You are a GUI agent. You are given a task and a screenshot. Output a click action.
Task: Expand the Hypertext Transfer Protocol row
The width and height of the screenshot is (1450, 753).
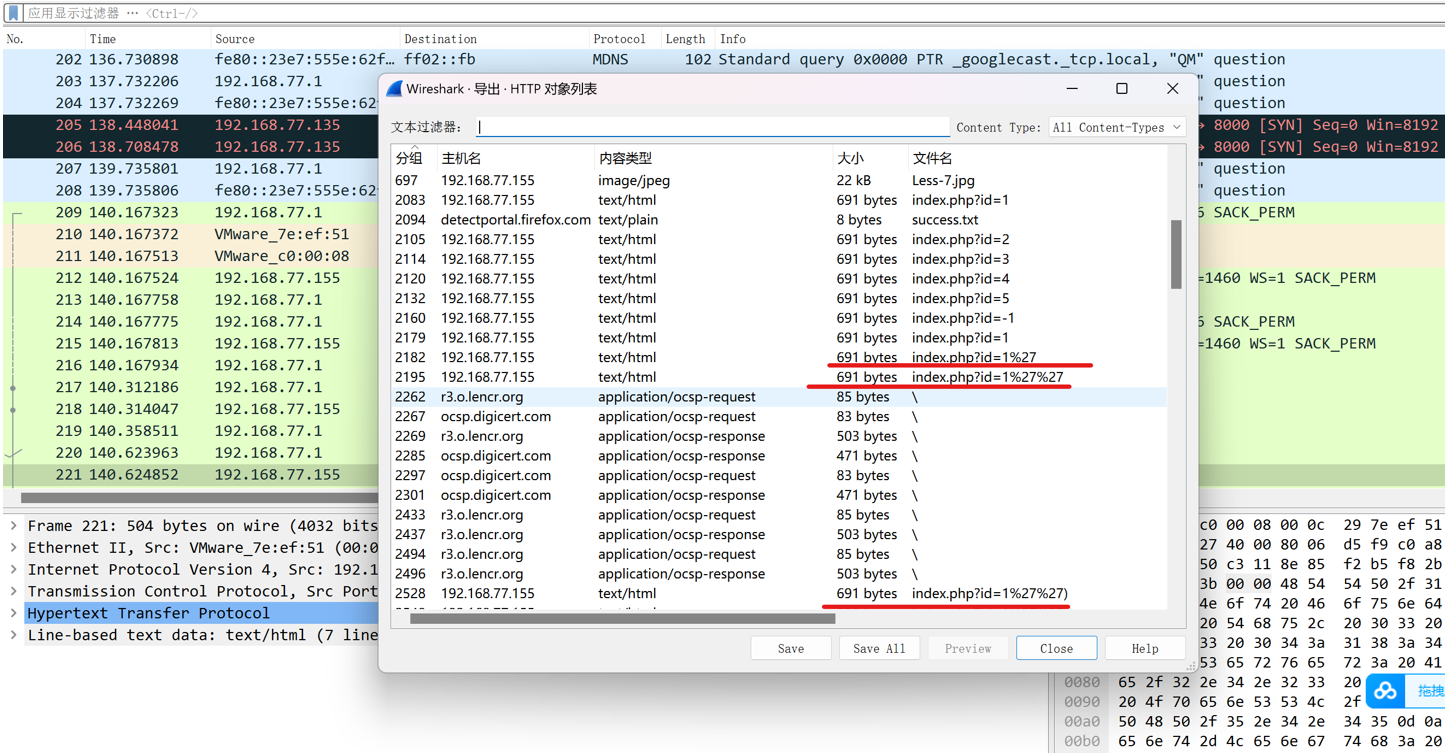click(x=14, y=613)
